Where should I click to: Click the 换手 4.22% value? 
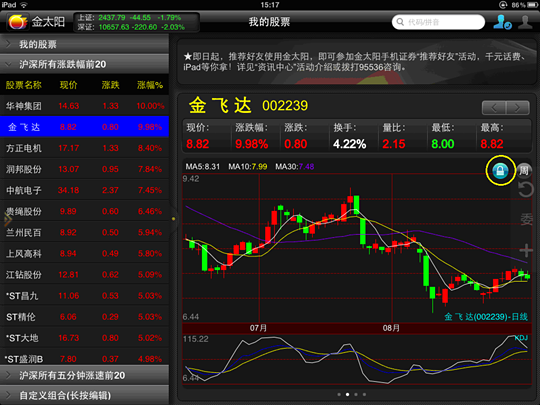point(350,144)
